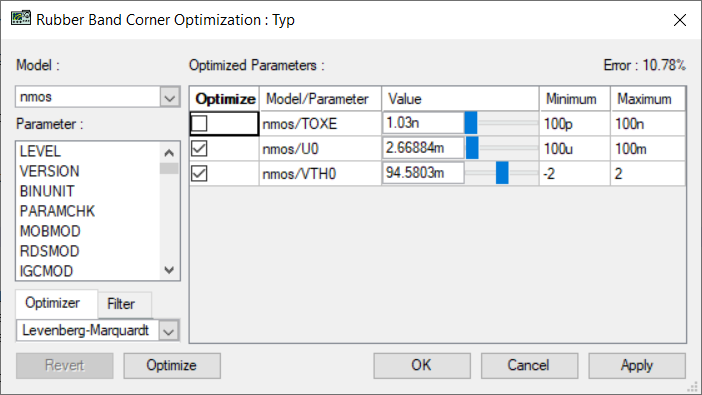
Task: Uncheck optimize for nmos/U0
Action: [199, 148]
